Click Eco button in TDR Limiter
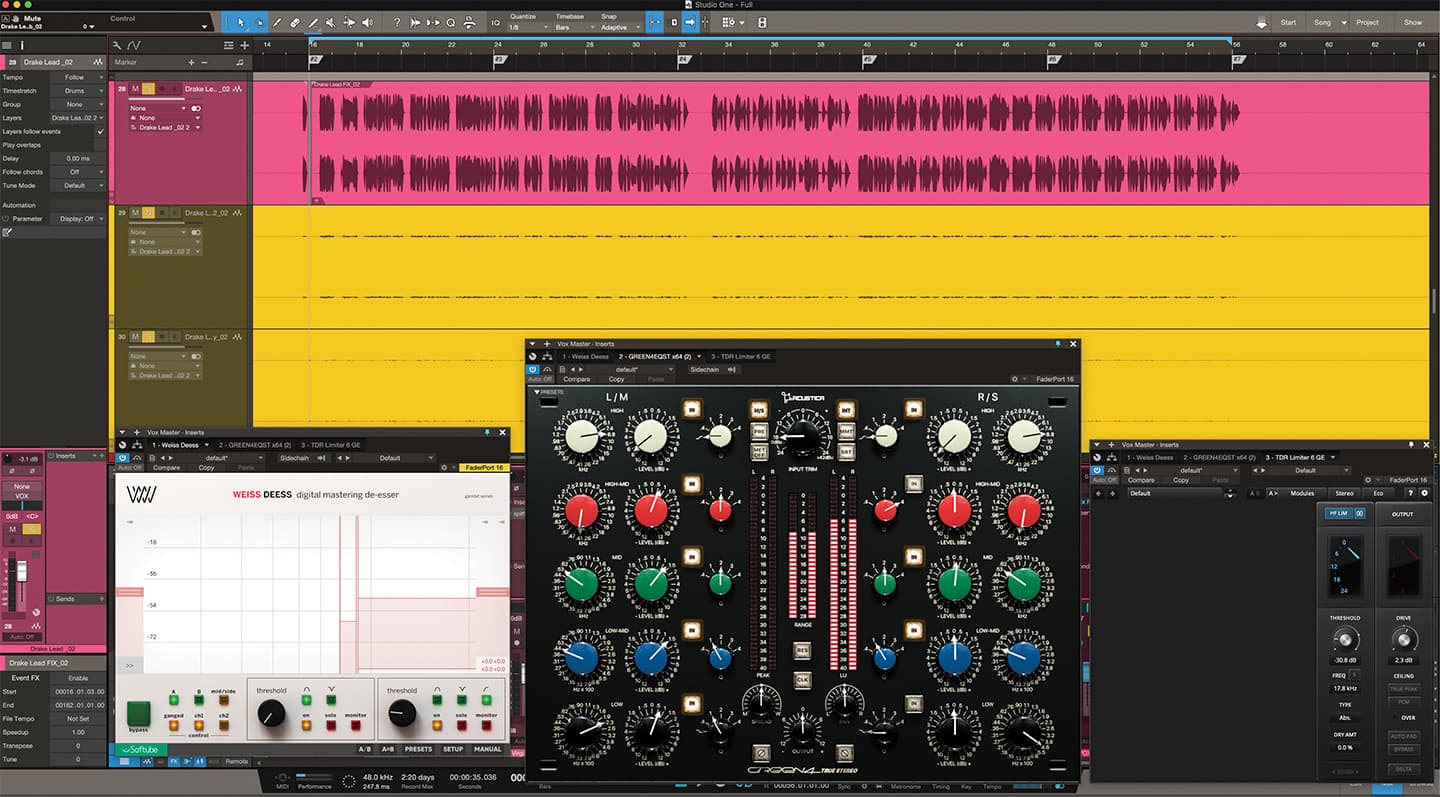1440x797 pixels. coord(1377,493)
